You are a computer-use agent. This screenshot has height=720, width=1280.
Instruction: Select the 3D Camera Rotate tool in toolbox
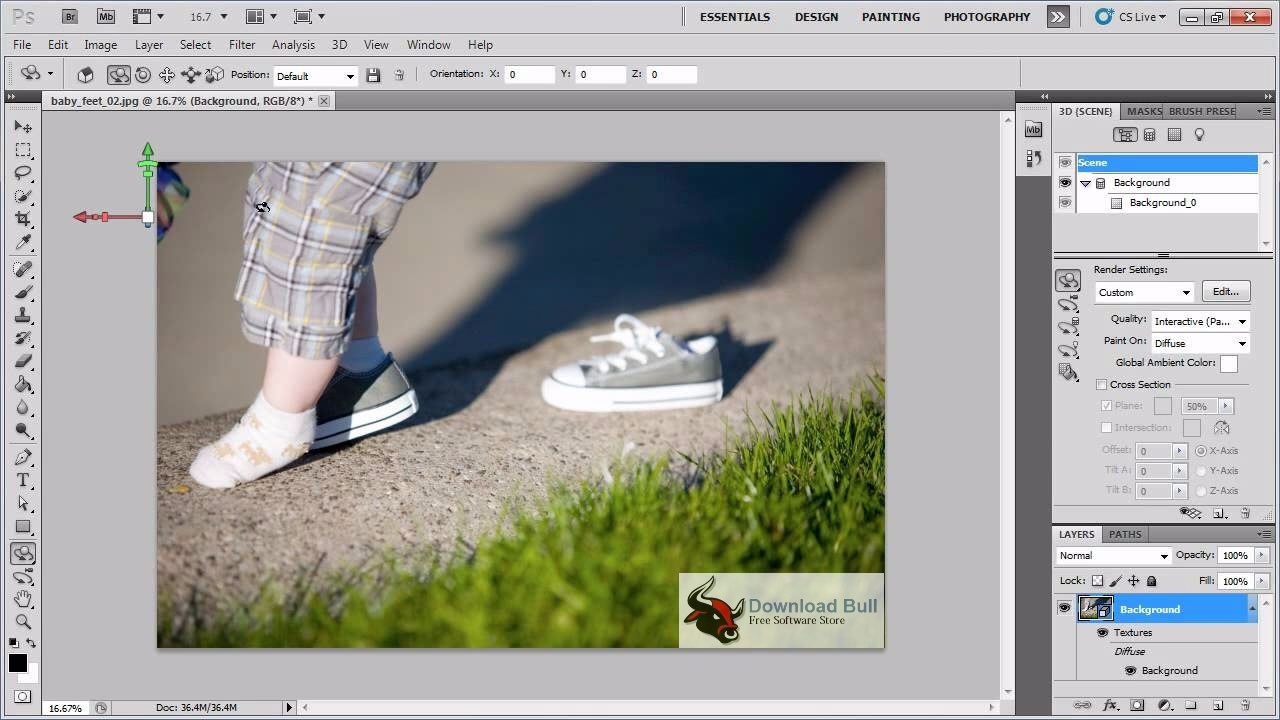coord(23,576)
